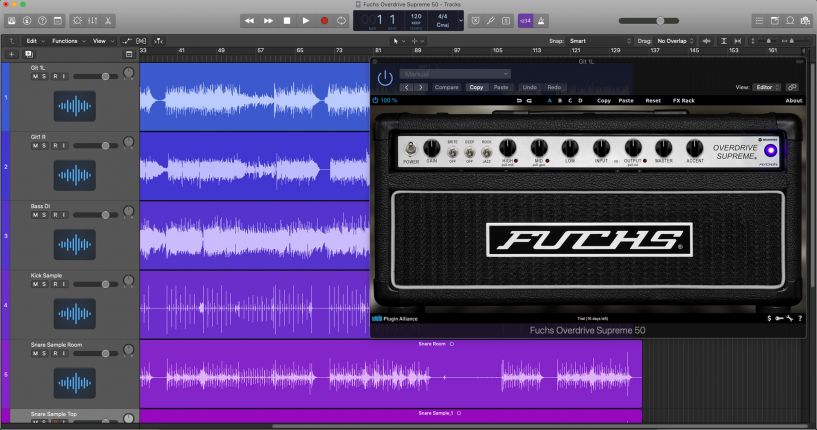Open Global Tracks button above track list
This screenshot has height=430, width=817.
[129, 54]
